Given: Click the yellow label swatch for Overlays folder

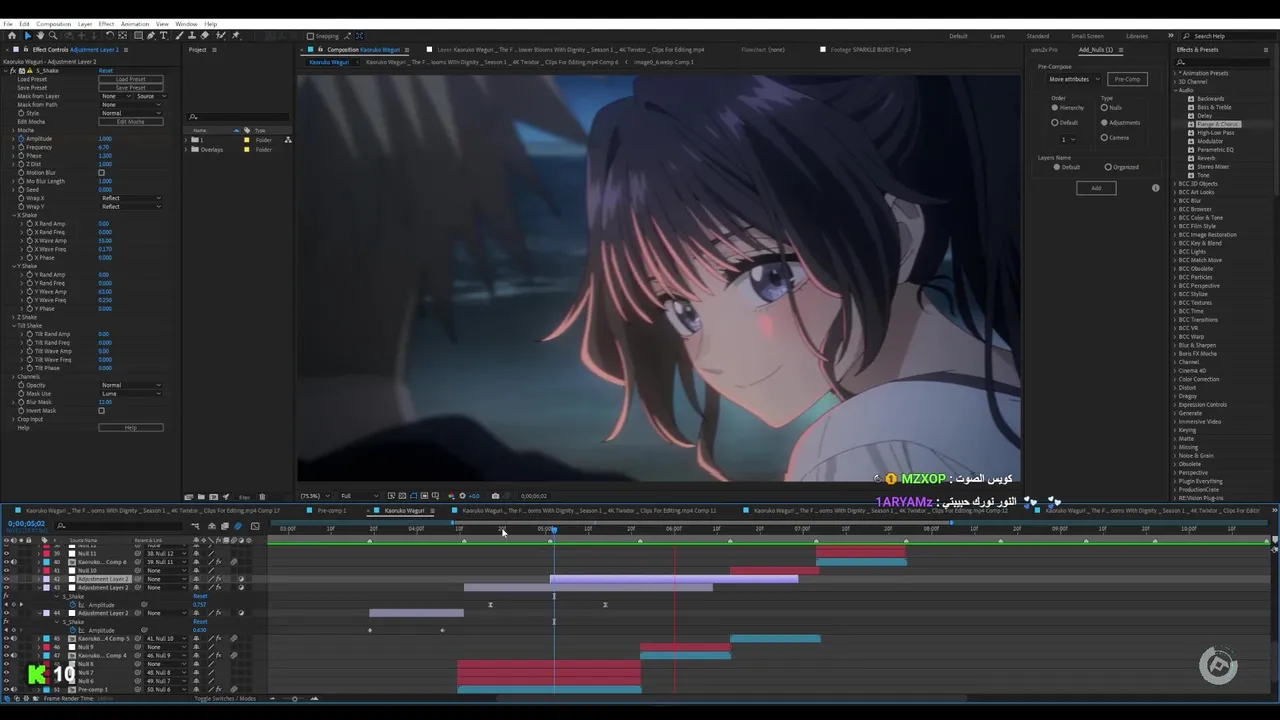Looking at the screenshot, I should (247, 149).
